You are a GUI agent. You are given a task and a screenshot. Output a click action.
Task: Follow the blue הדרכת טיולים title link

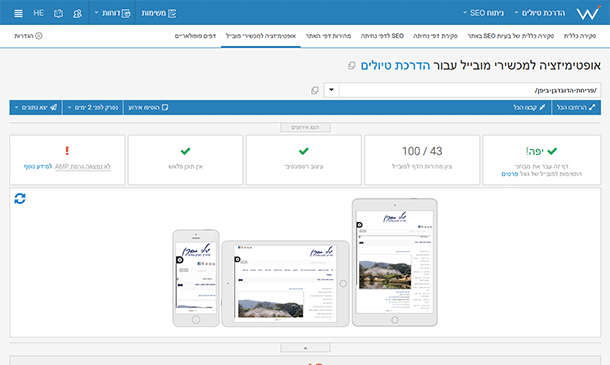click(x=395, y=65)
